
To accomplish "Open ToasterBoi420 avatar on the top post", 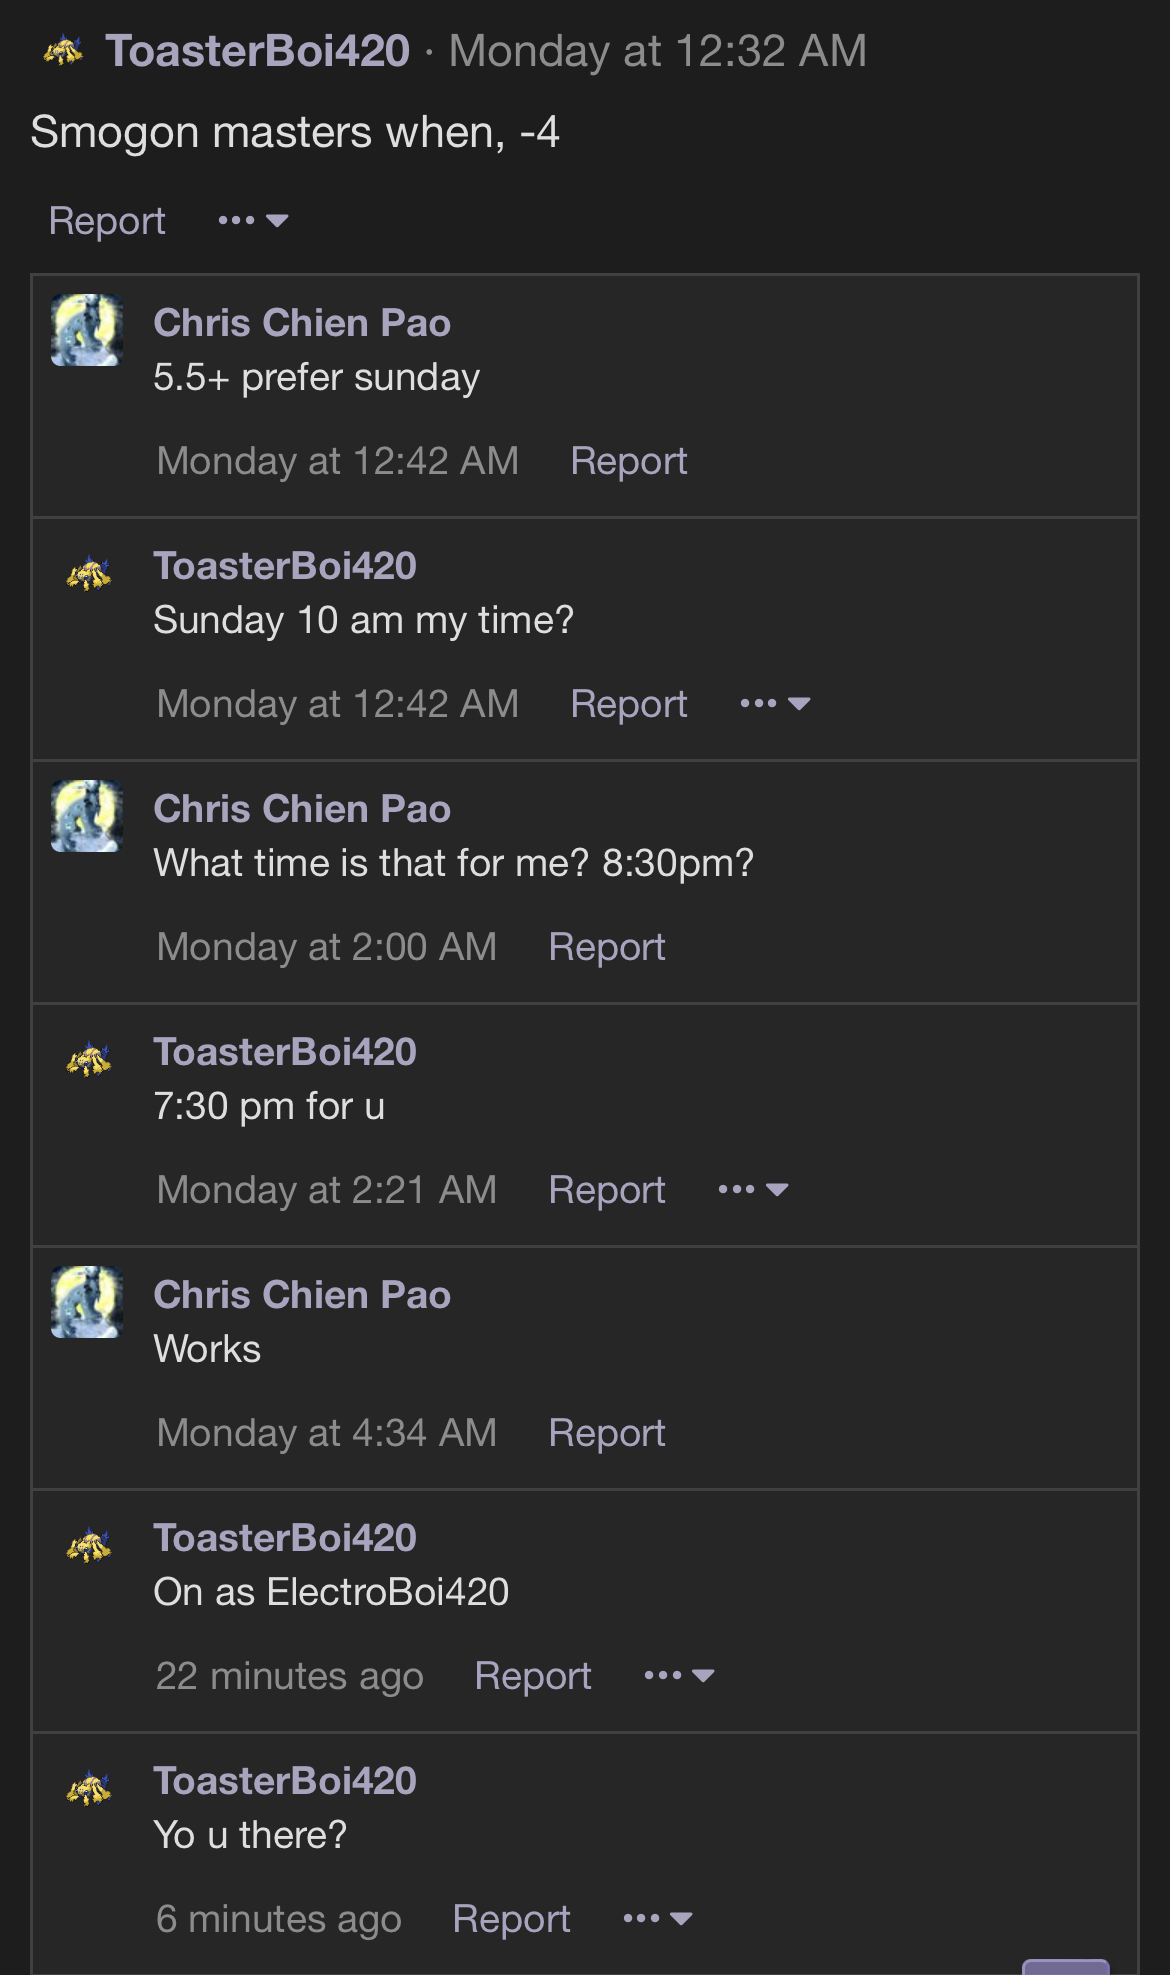I will (64, 51).
